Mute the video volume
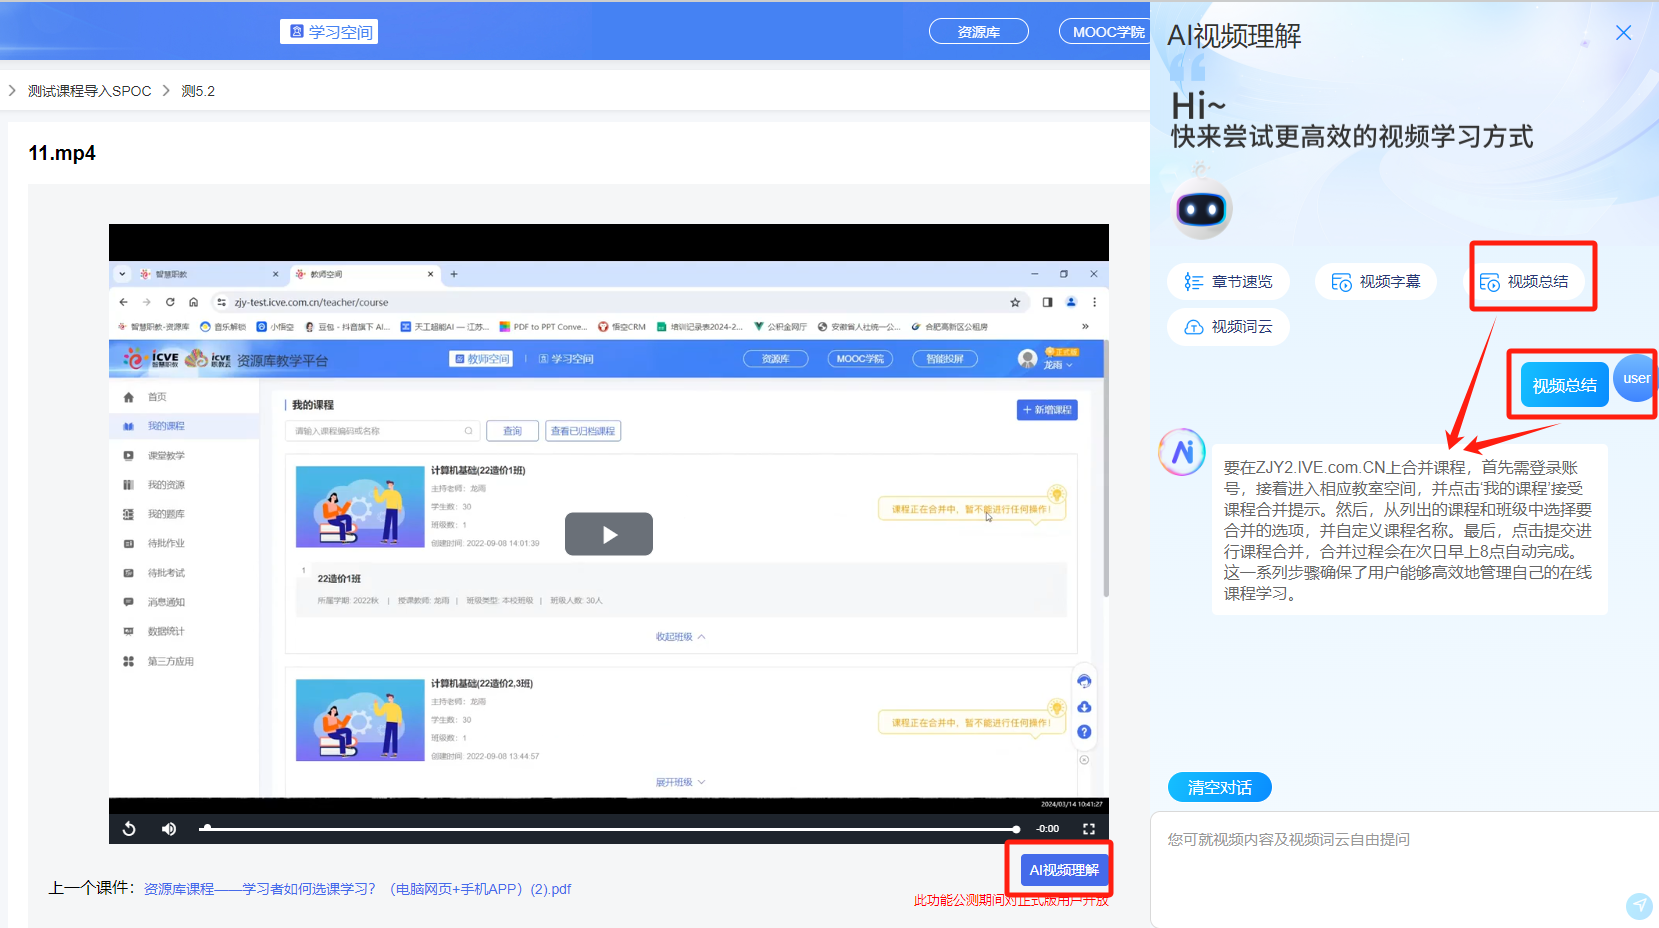Viewport: 1659px width, 928px height. 168,828
